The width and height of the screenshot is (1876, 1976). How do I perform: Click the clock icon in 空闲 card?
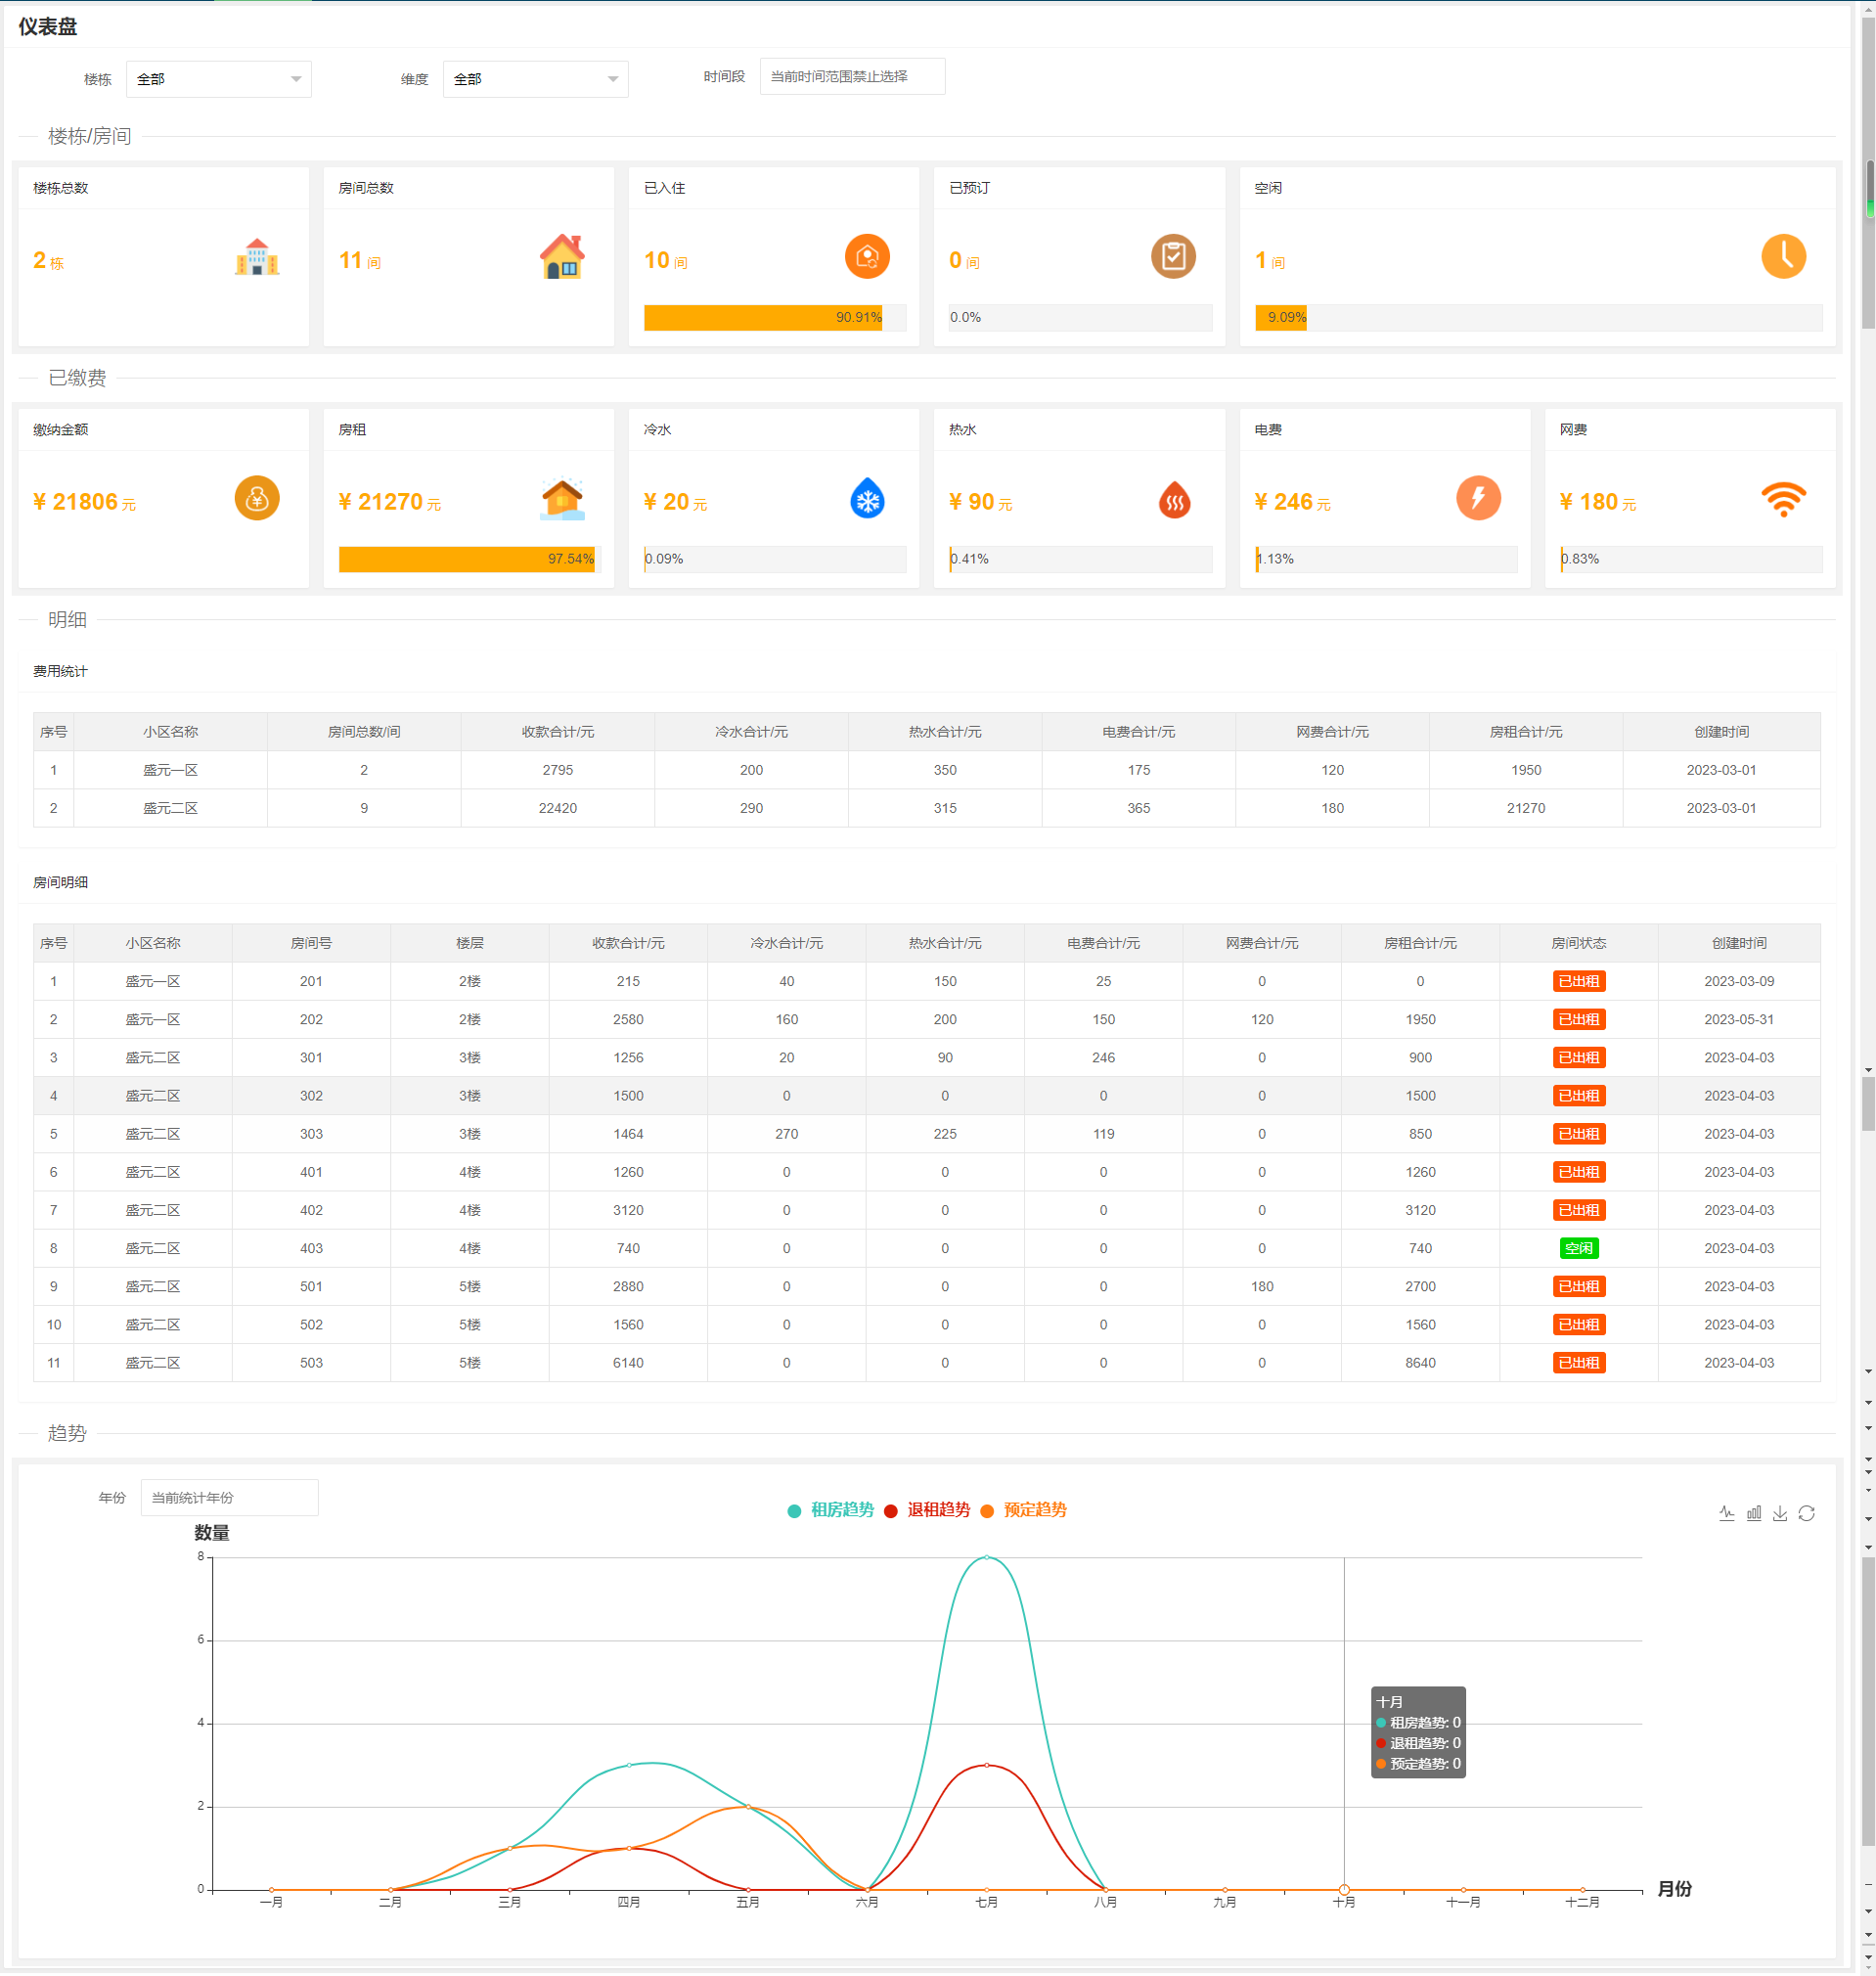click(1783, 256)
